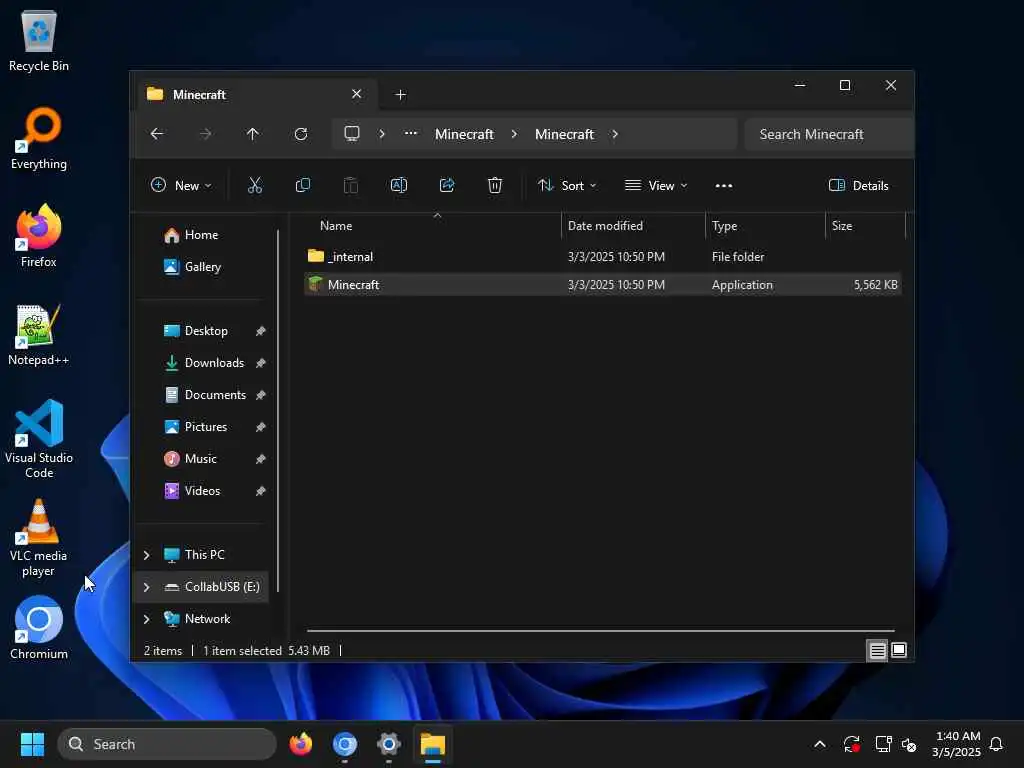Select the Minecraft application file
The image size is (1024, 768).
(x=603, y=285)
